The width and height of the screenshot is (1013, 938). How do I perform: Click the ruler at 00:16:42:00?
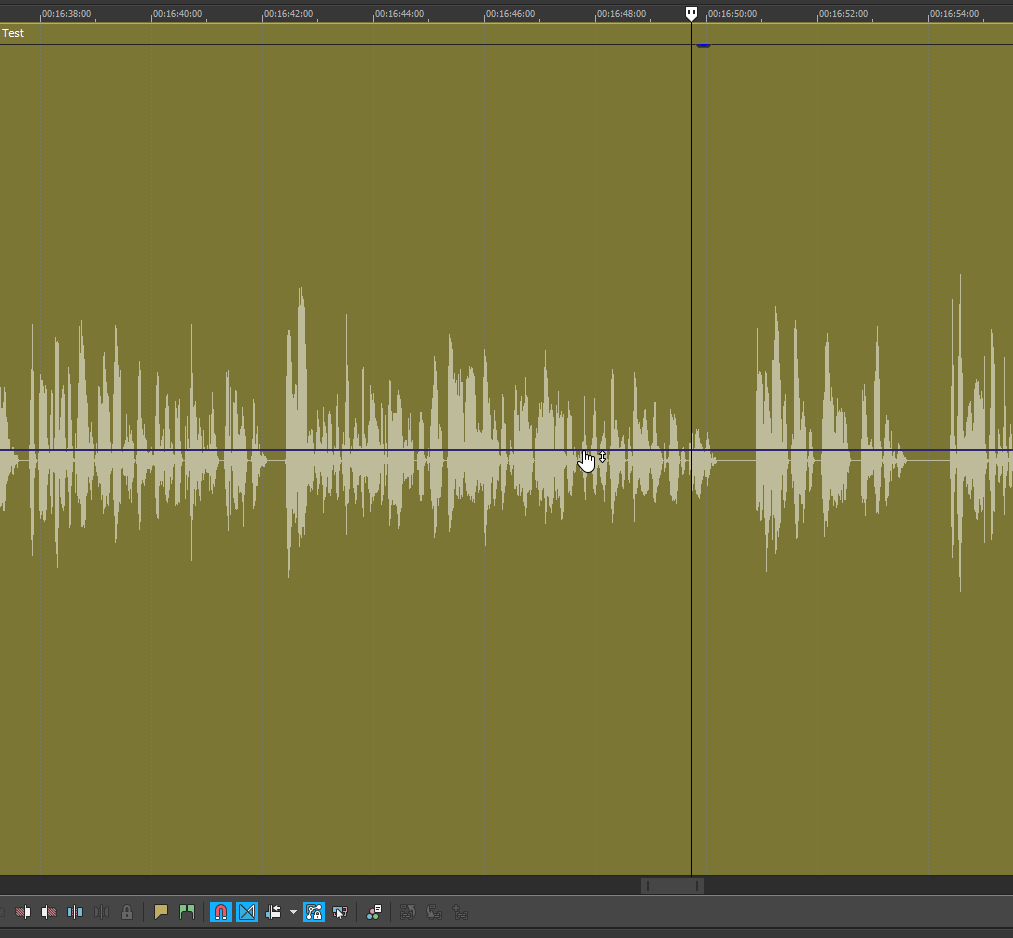(x=263, y=14)
